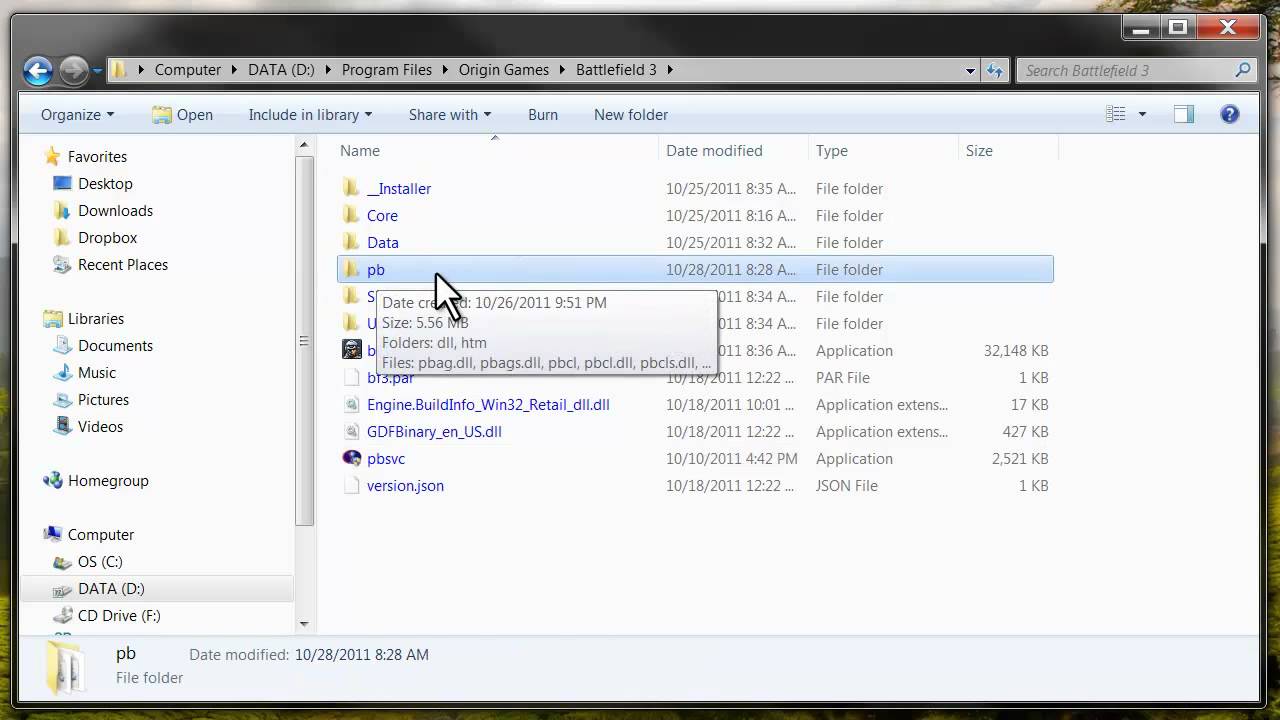Open Include in library menu
This screenshot has height=720, width=1280.
(310, 115)
